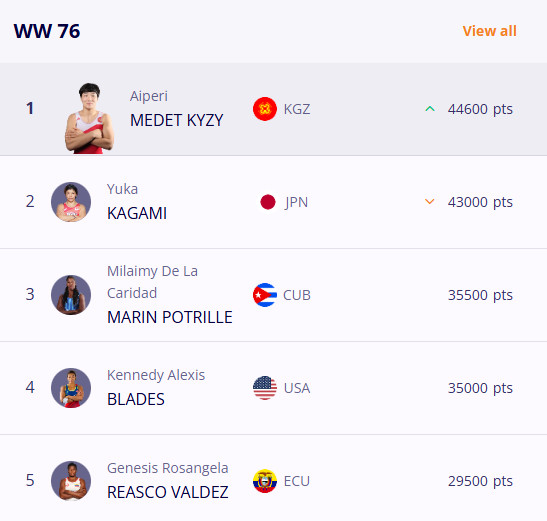Click the Cuba flag icon

click(265, 295)
